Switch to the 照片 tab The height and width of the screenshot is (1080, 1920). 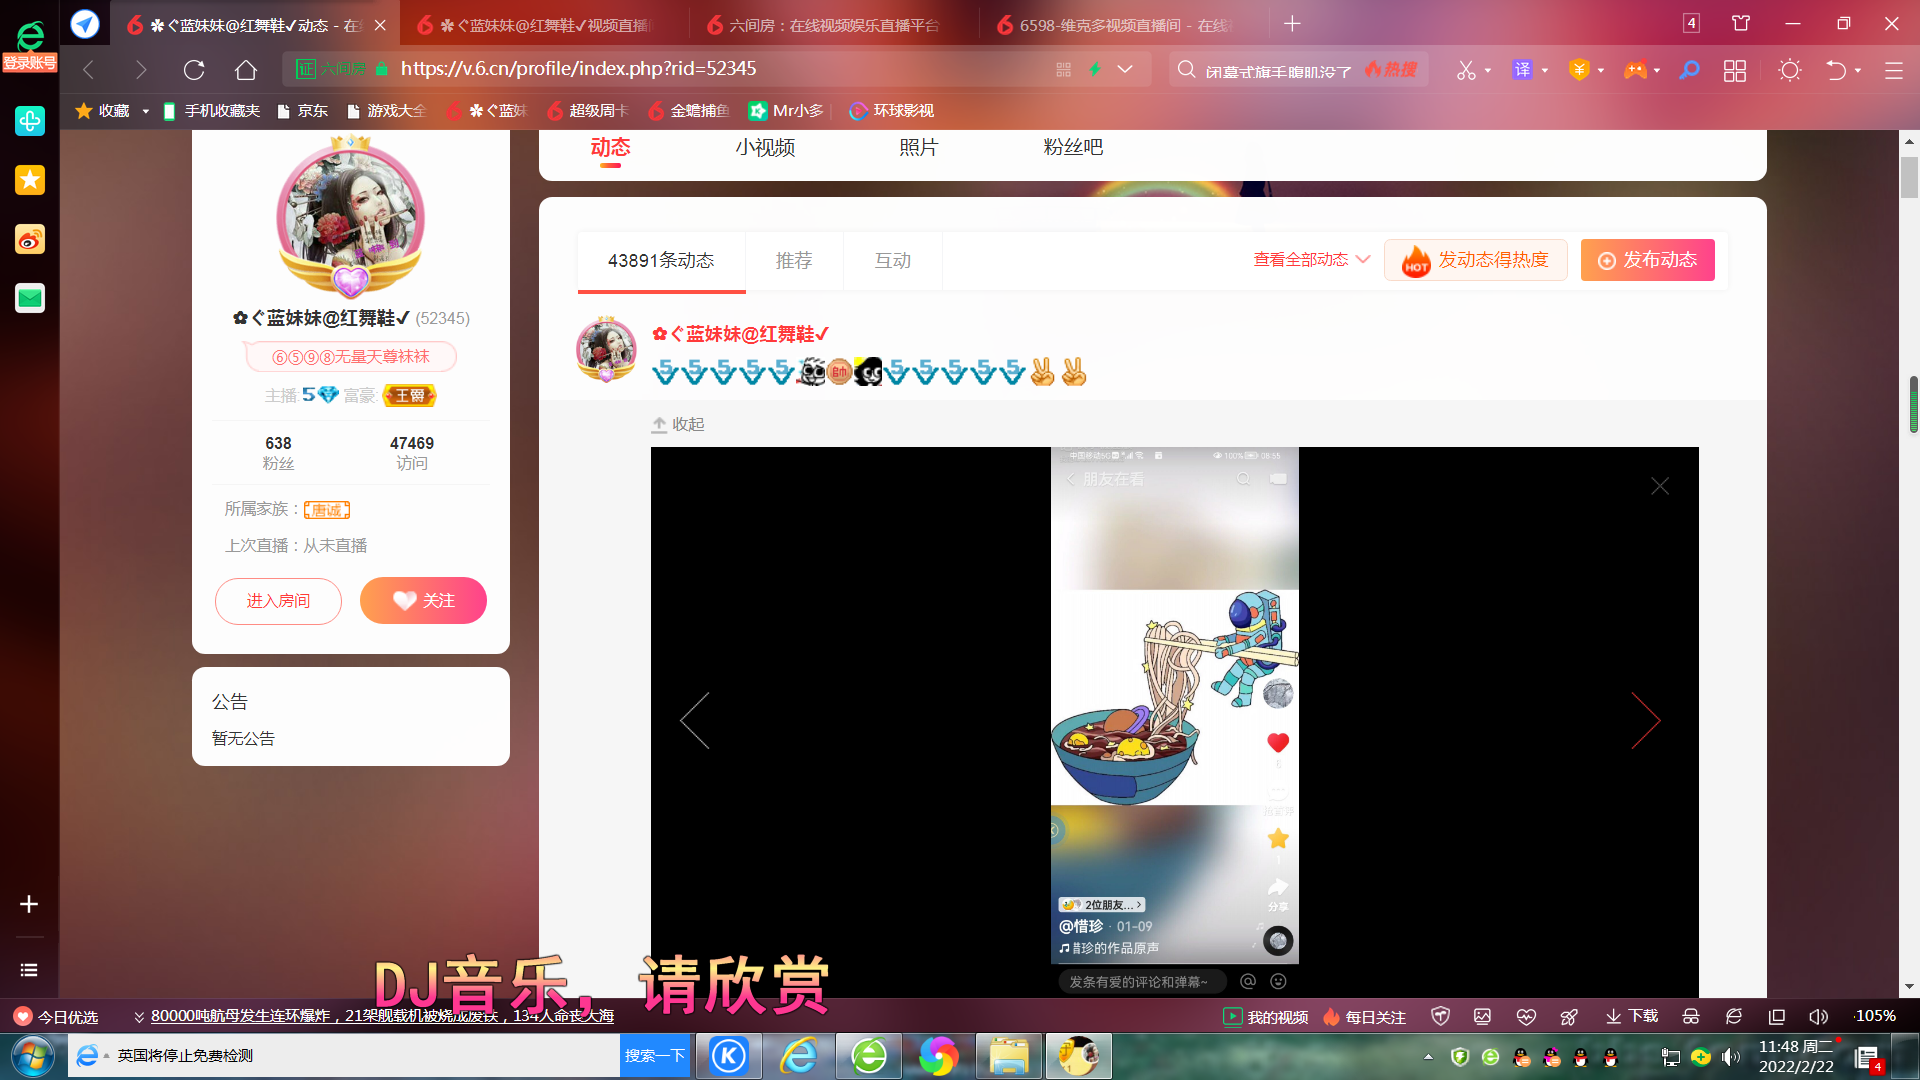[918, 147]
